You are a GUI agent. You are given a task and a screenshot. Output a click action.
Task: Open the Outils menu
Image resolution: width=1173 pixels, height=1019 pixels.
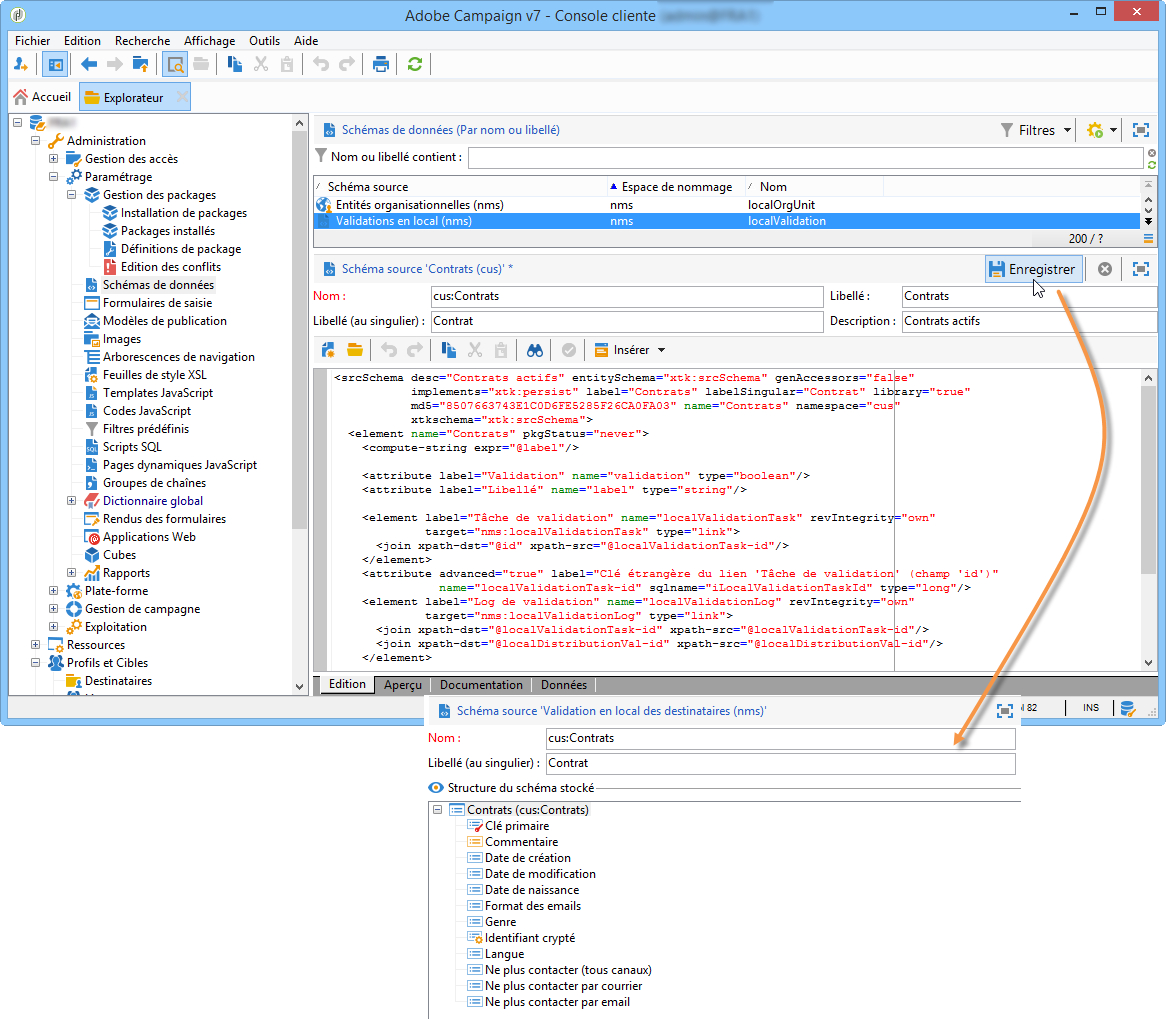tap(264, 41)
